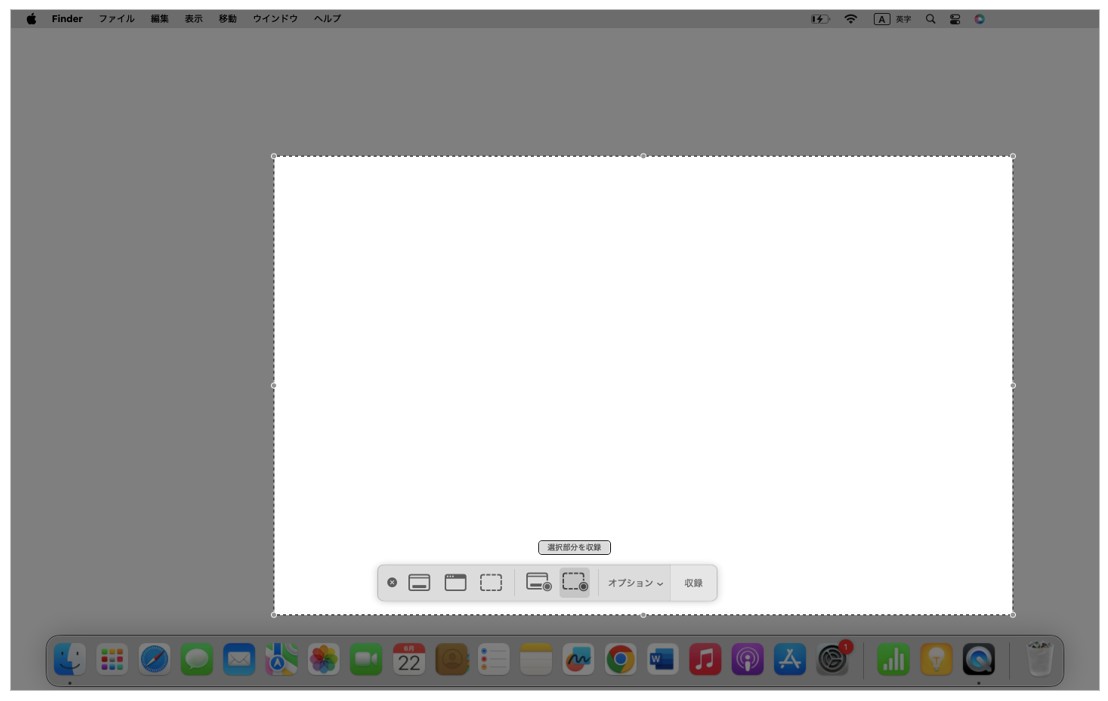Click the left-edge midpoint selection handle
The height and width of the screenshot is (701, 1108).
[x=274, y=386]
